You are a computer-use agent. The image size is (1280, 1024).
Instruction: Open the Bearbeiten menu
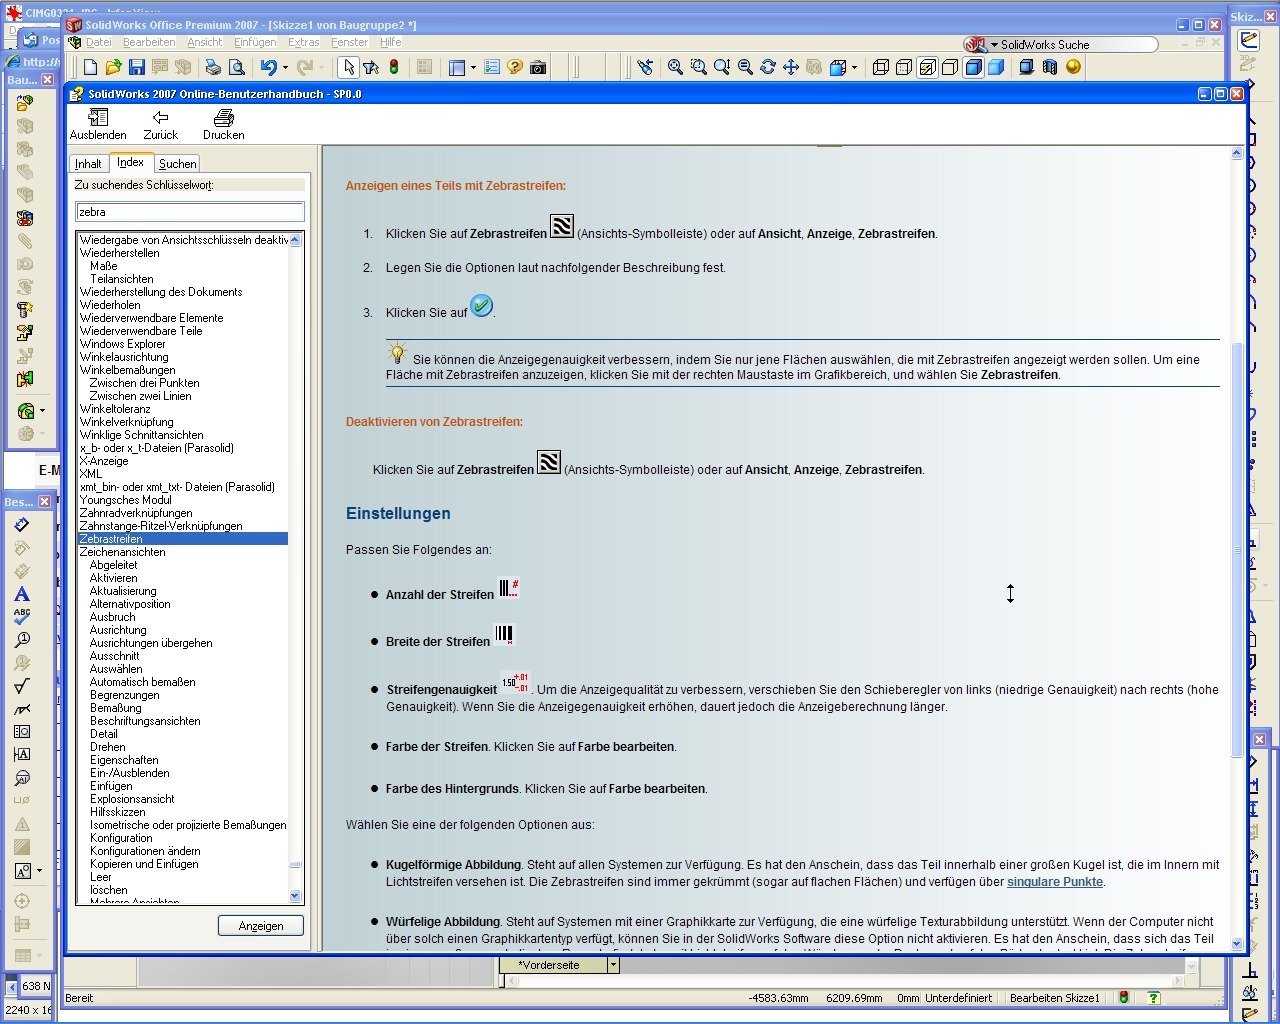click(x=149, y=42)
